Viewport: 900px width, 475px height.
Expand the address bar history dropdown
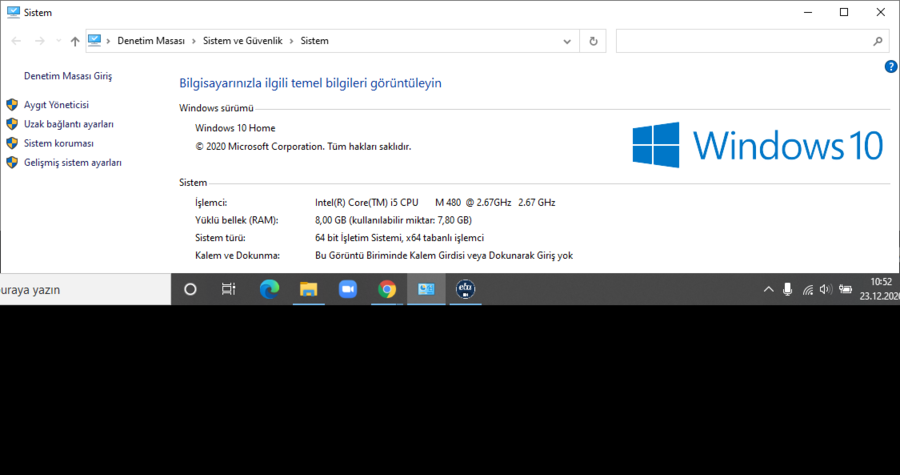click(567, 41)
